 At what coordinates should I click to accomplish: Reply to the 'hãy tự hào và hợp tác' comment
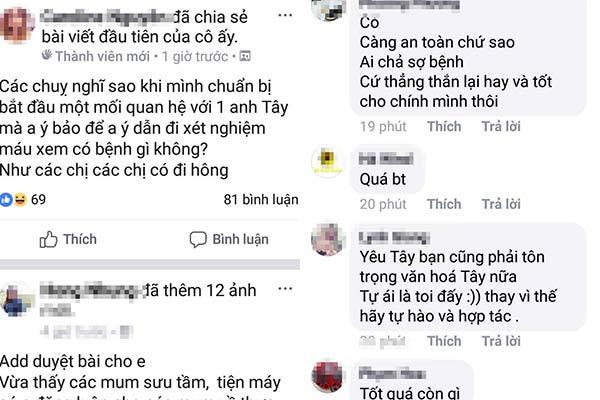pos(501,341)
